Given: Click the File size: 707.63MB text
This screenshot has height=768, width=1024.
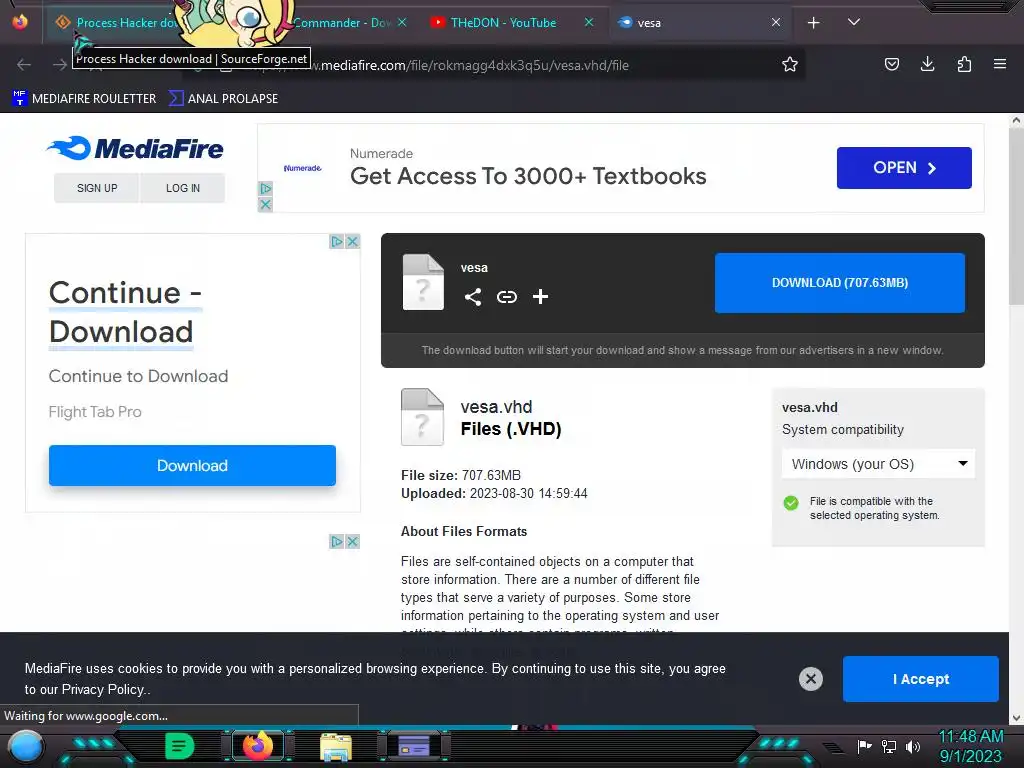Looking at the screenshot, I should pos(461,475).
